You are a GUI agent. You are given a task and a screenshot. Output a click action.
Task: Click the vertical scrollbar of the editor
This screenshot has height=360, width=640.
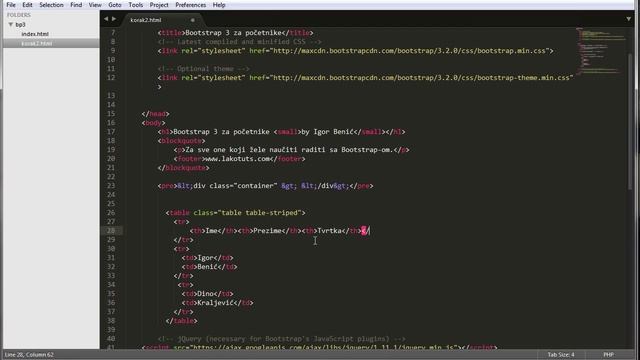630,122
